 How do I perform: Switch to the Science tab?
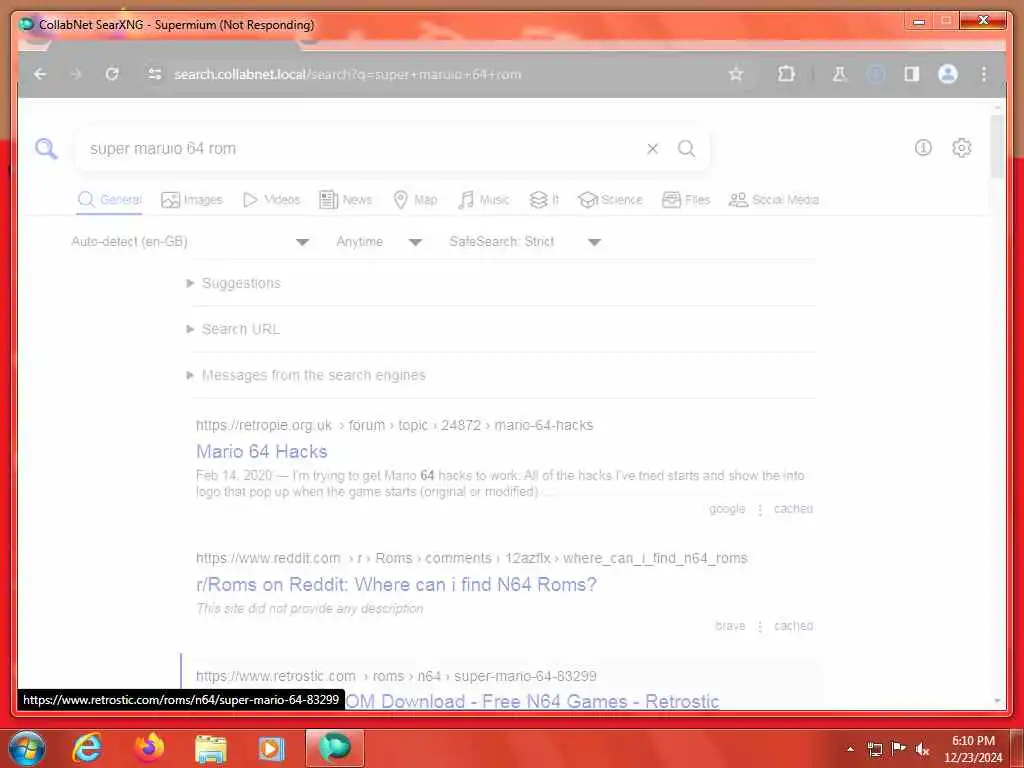611,200
